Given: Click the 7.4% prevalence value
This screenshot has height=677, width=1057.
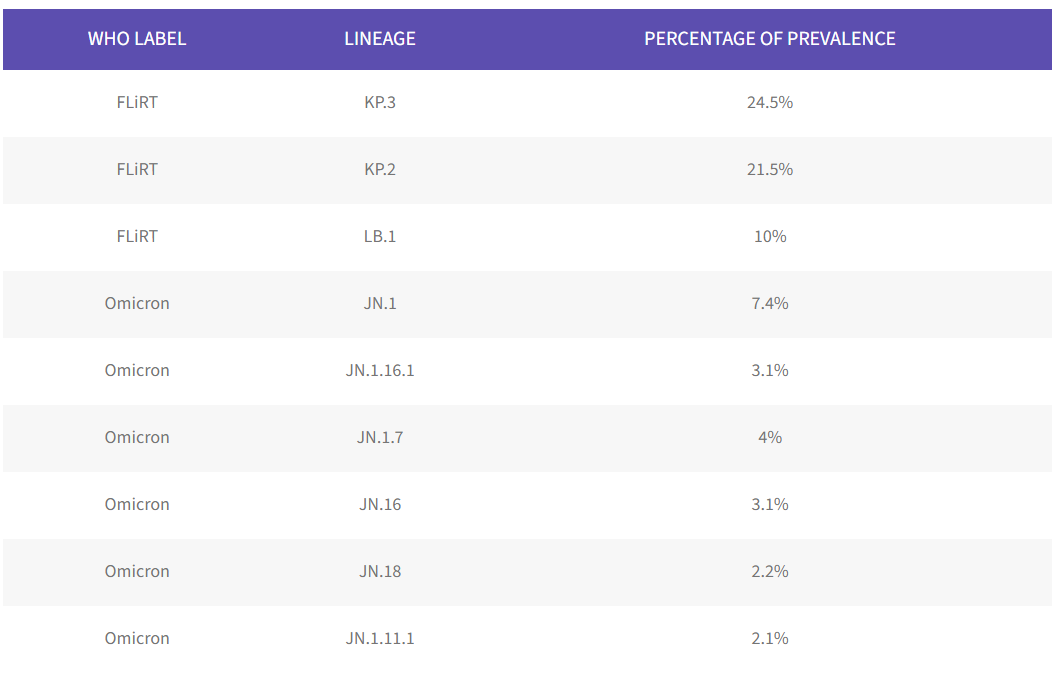Looking at the screenshot, I should pyautogui.click(x=770, y=303).
